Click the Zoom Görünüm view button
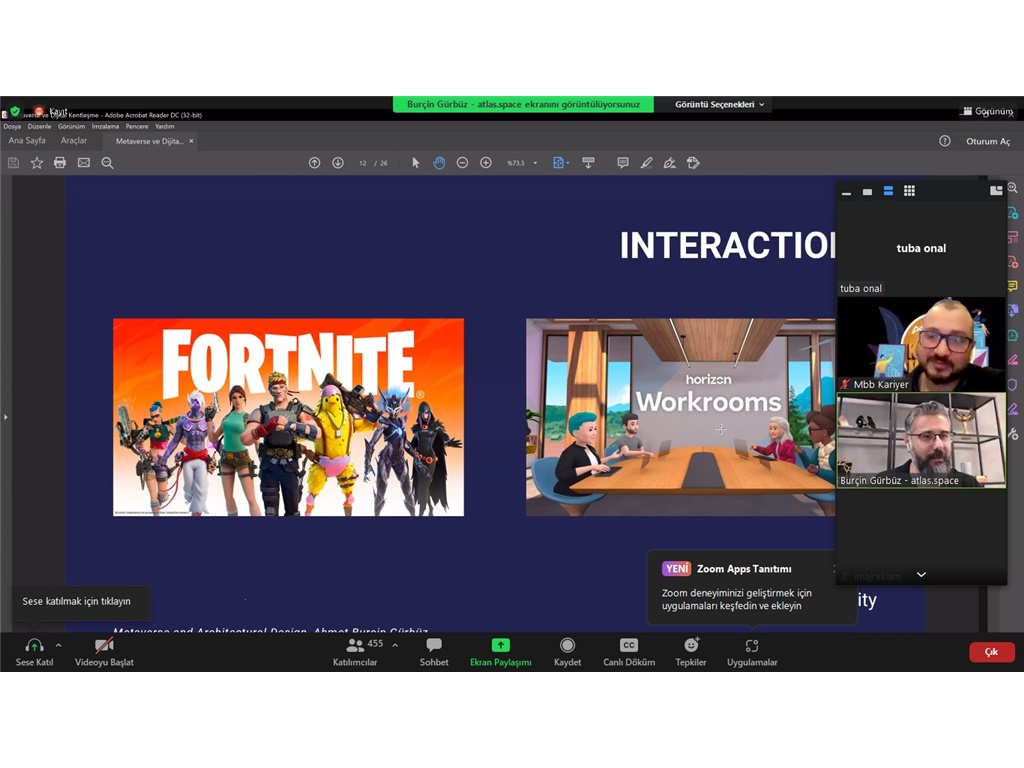This screenshot has height=768, width=1024. (x=987, y=112)
